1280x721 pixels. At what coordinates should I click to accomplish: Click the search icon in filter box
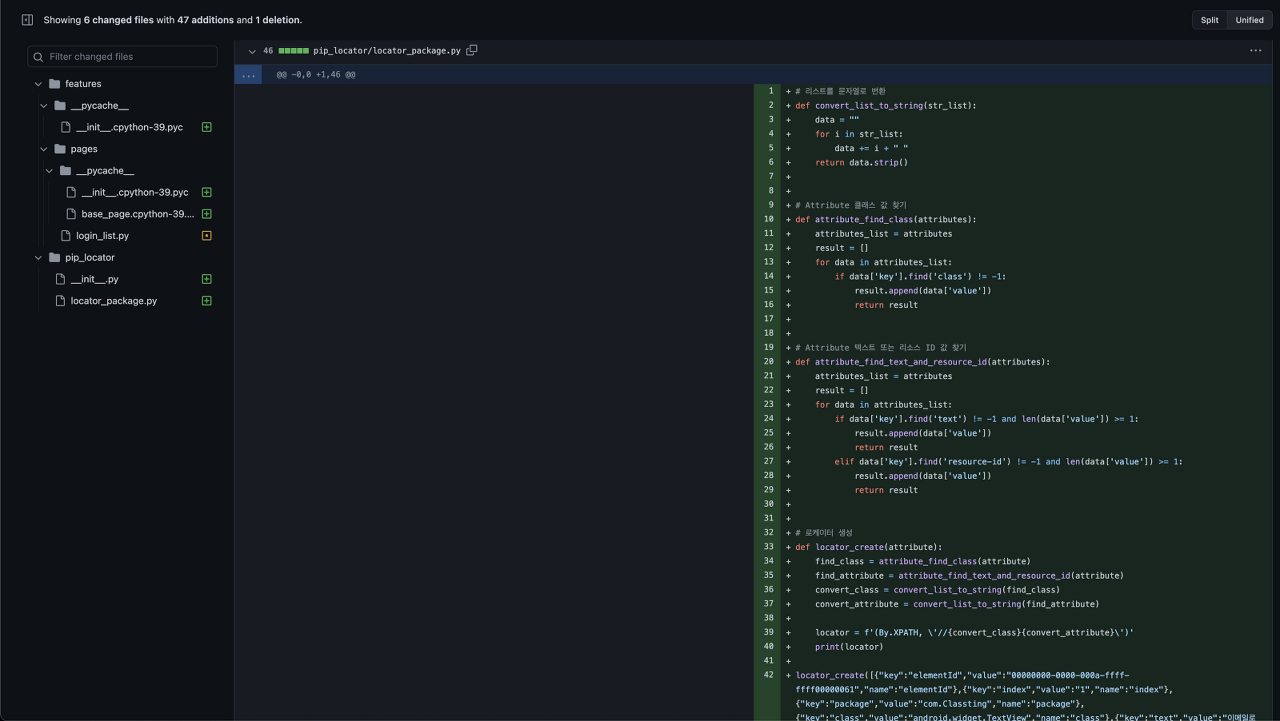click(x=39, y=57)
